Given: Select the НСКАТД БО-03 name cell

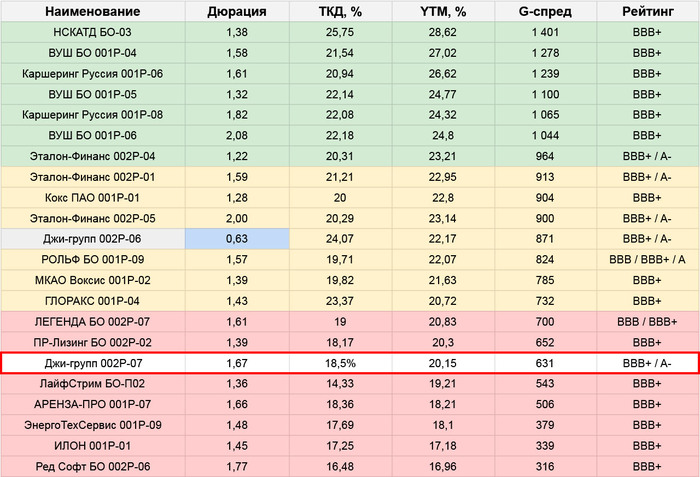Looking at the screenshot, I should pos(93,32).
